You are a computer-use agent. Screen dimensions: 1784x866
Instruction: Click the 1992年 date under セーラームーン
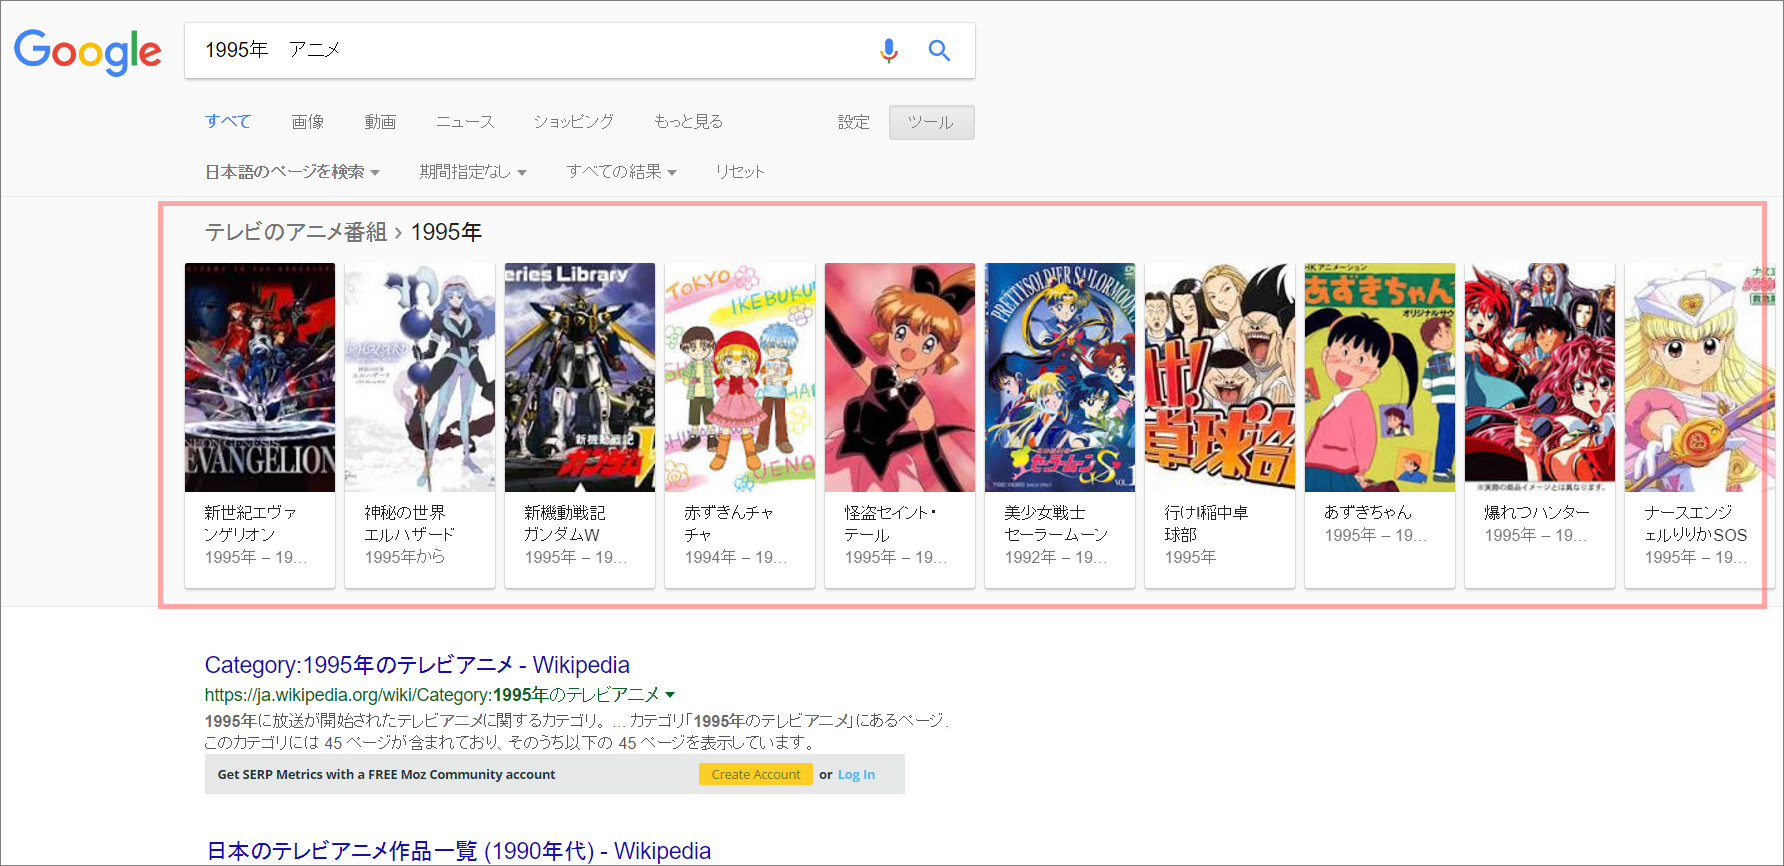pyautogui.click(x=1055, y=557)
